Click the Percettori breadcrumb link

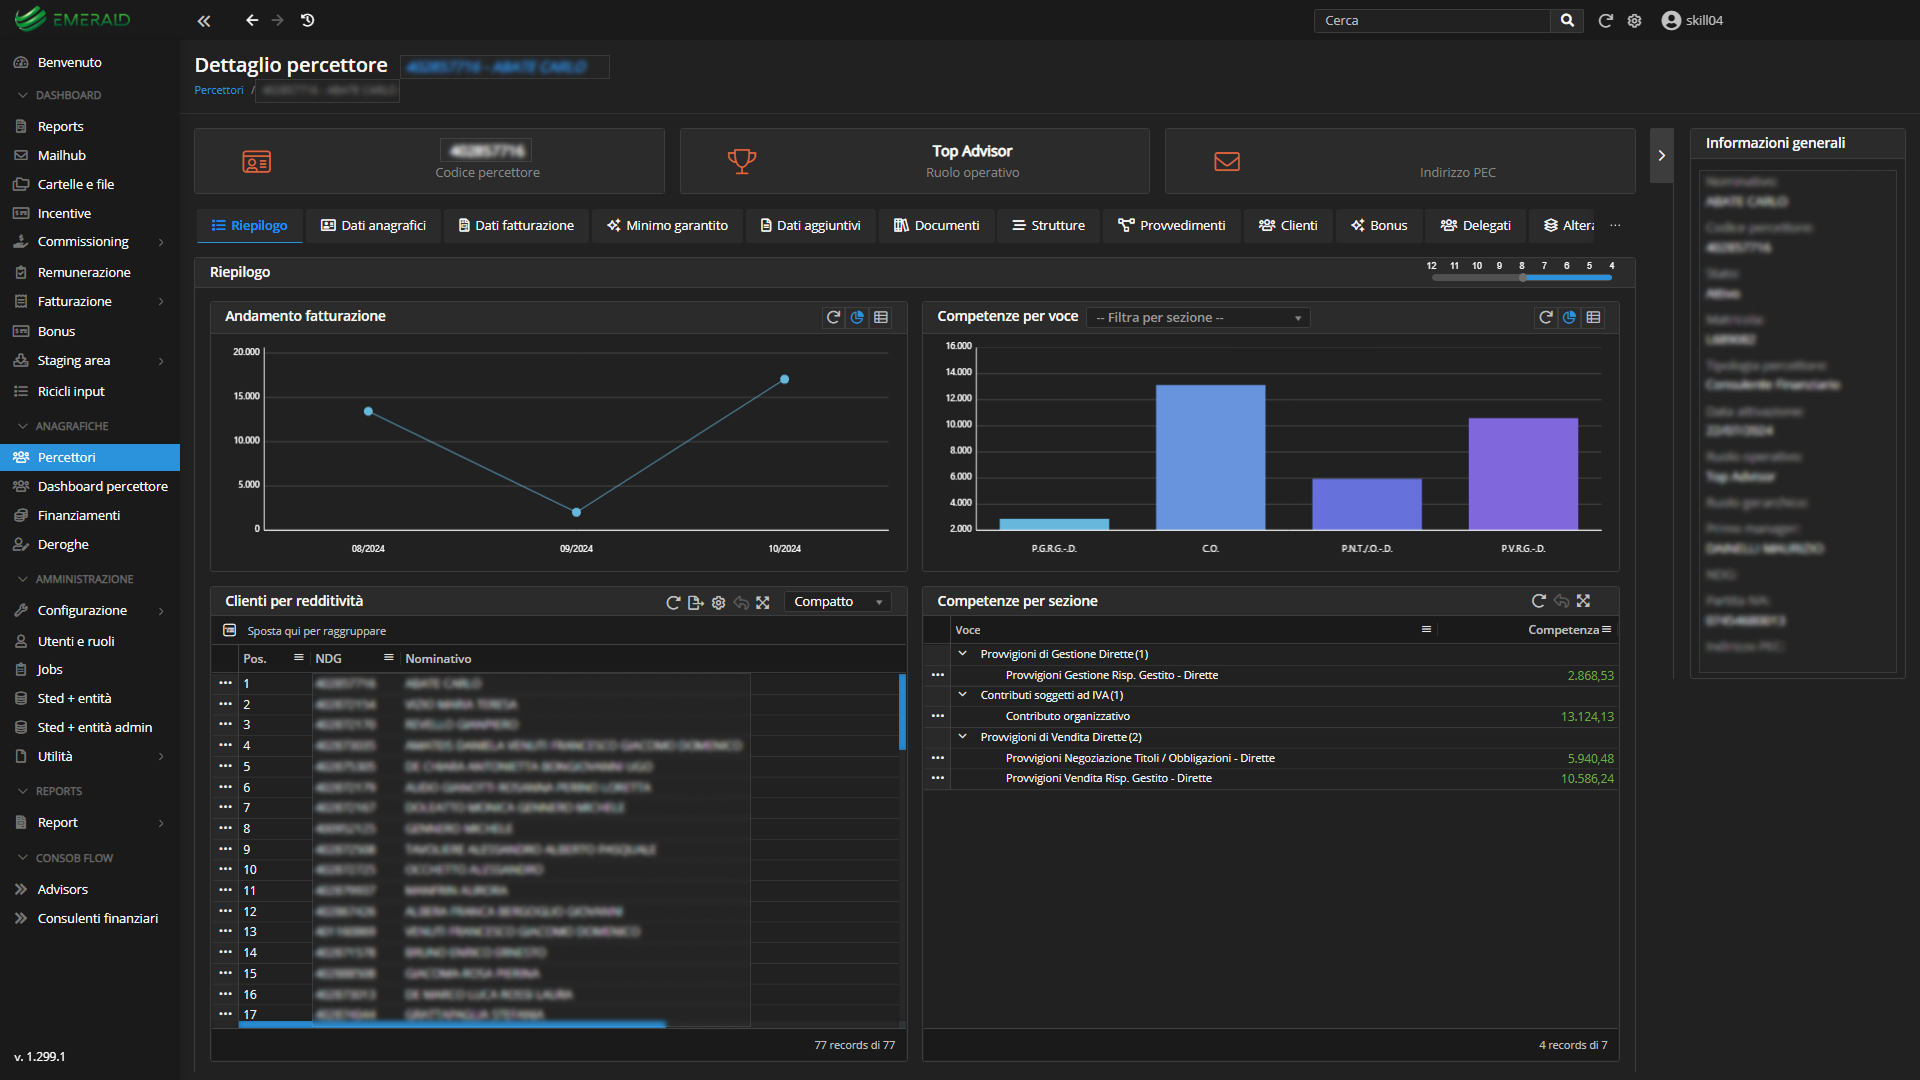[219, 90]
